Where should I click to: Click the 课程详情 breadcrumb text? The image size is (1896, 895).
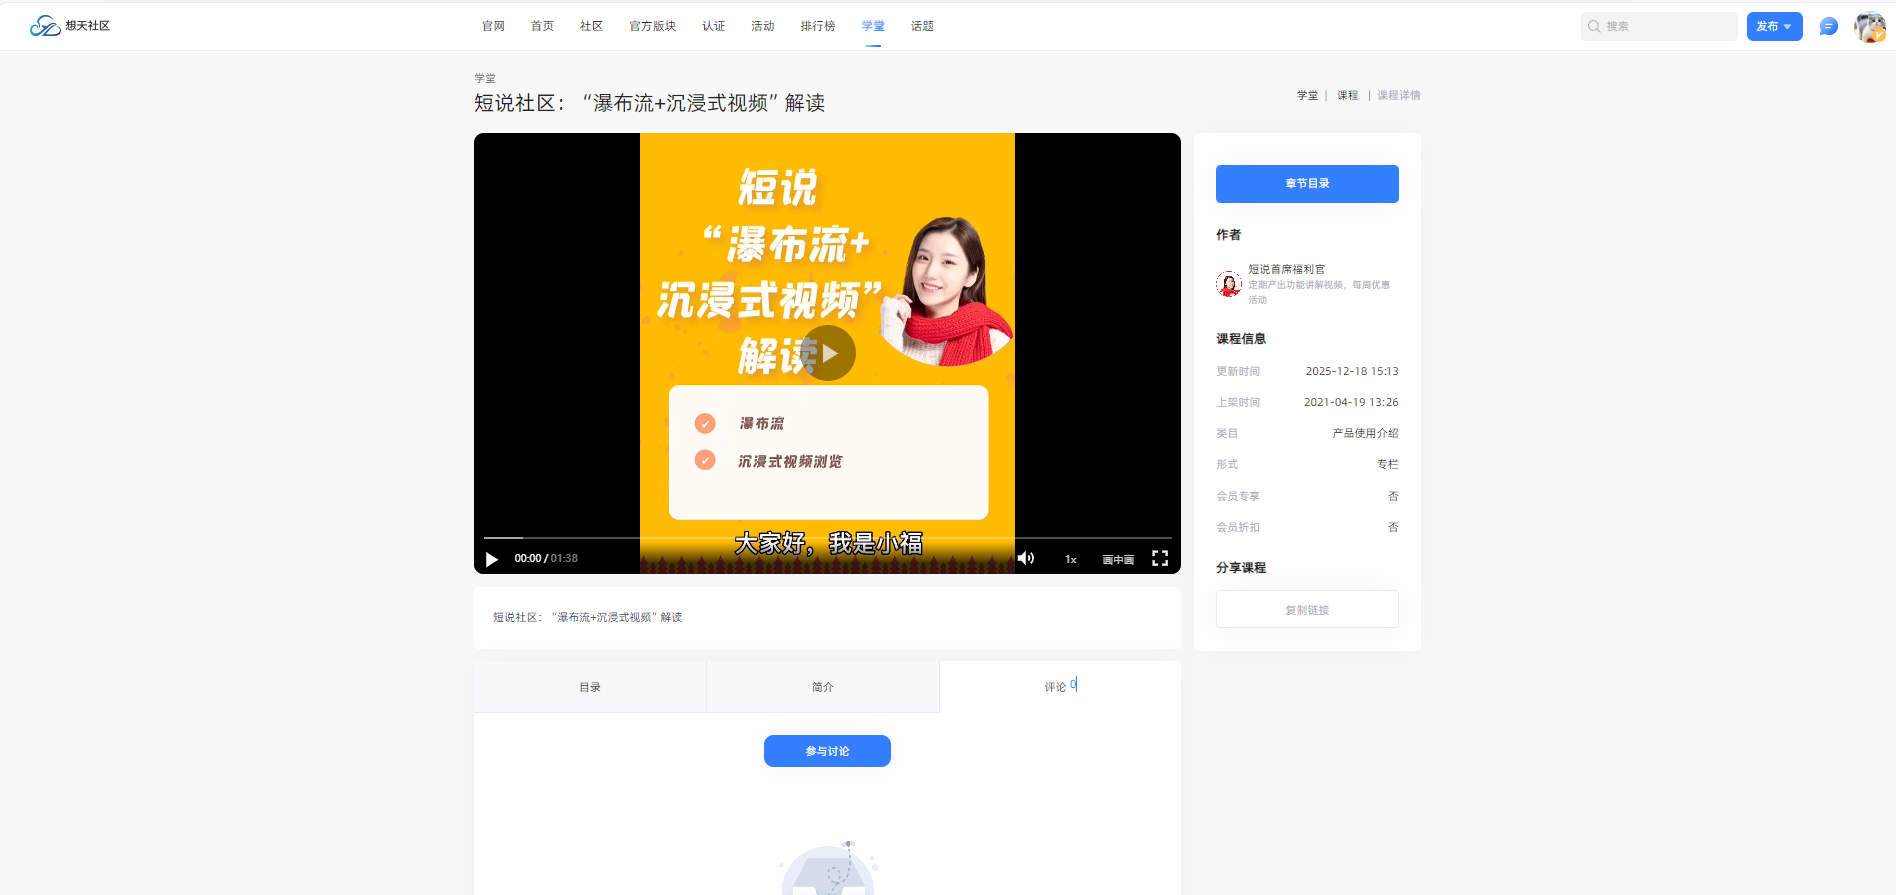(x=1398, y=95)
